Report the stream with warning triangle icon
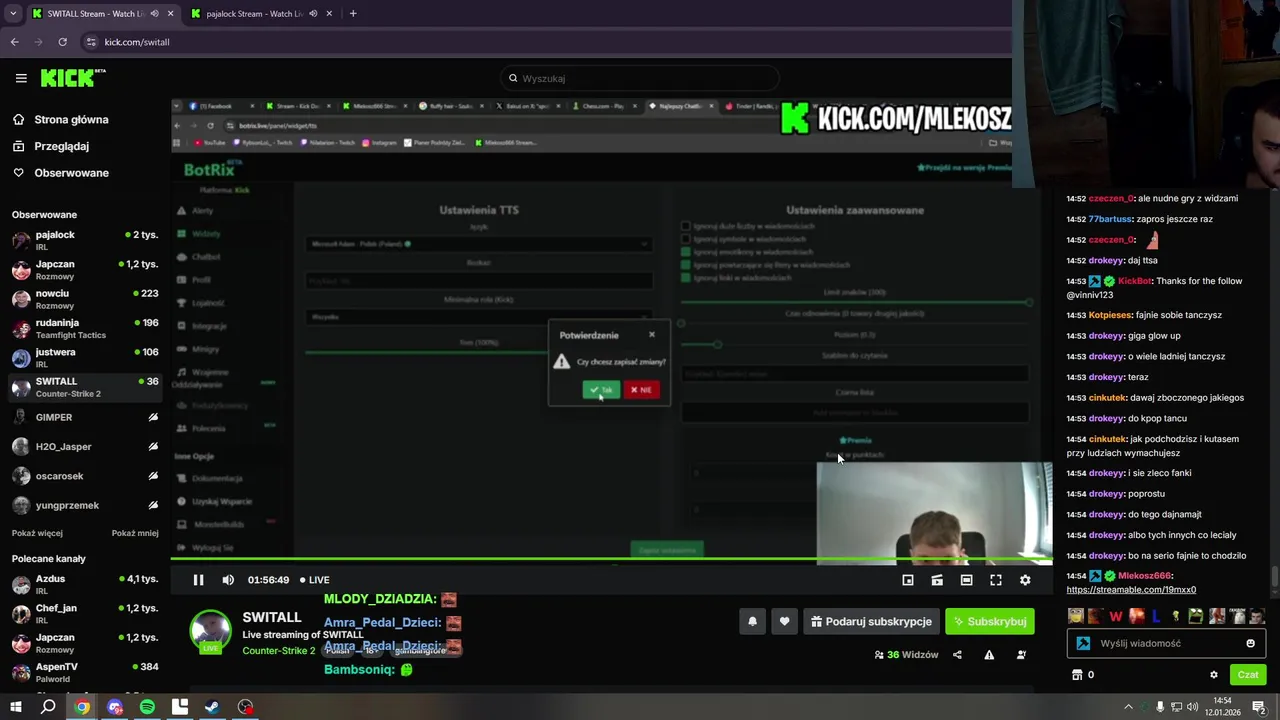This screenshot has width=1280, height=720. pos(989,655)
